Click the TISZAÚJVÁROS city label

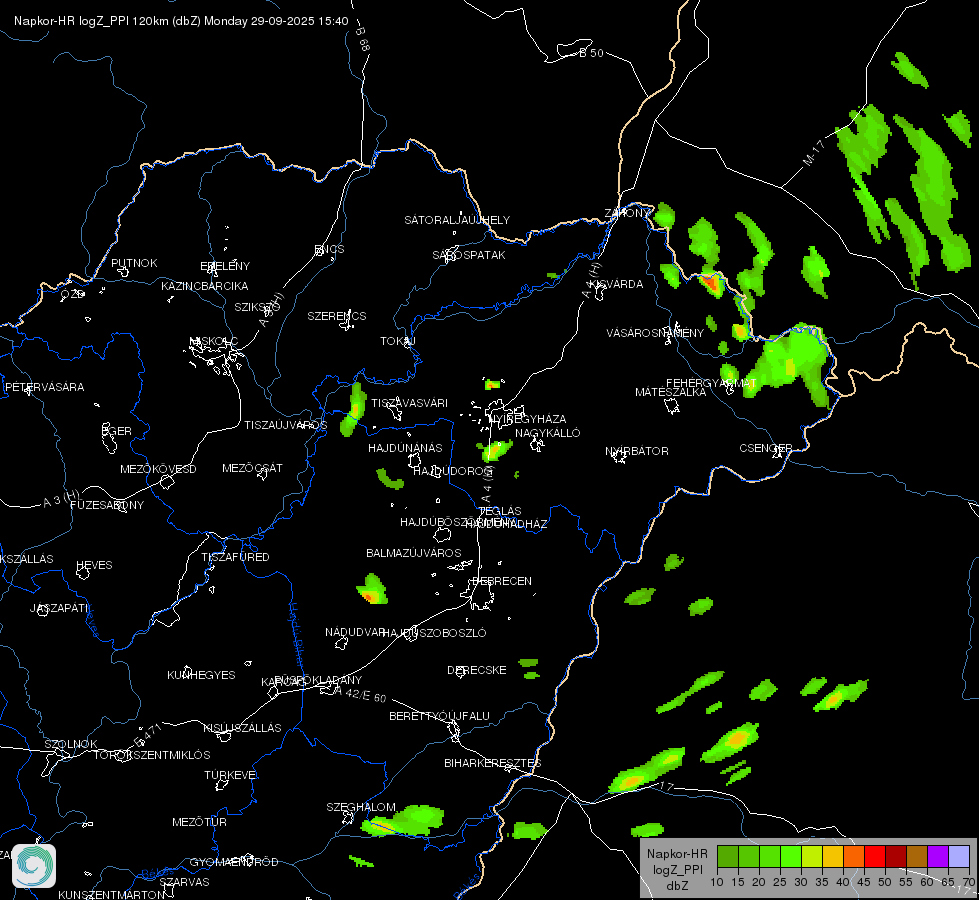(286, 425)
